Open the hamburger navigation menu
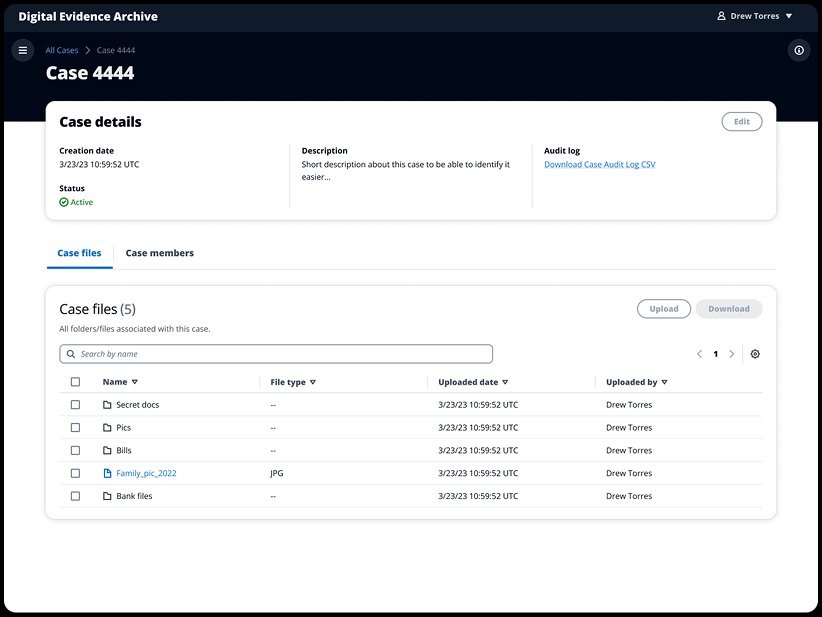The height and width of the screenshot is (617, 822). (23, 50)
